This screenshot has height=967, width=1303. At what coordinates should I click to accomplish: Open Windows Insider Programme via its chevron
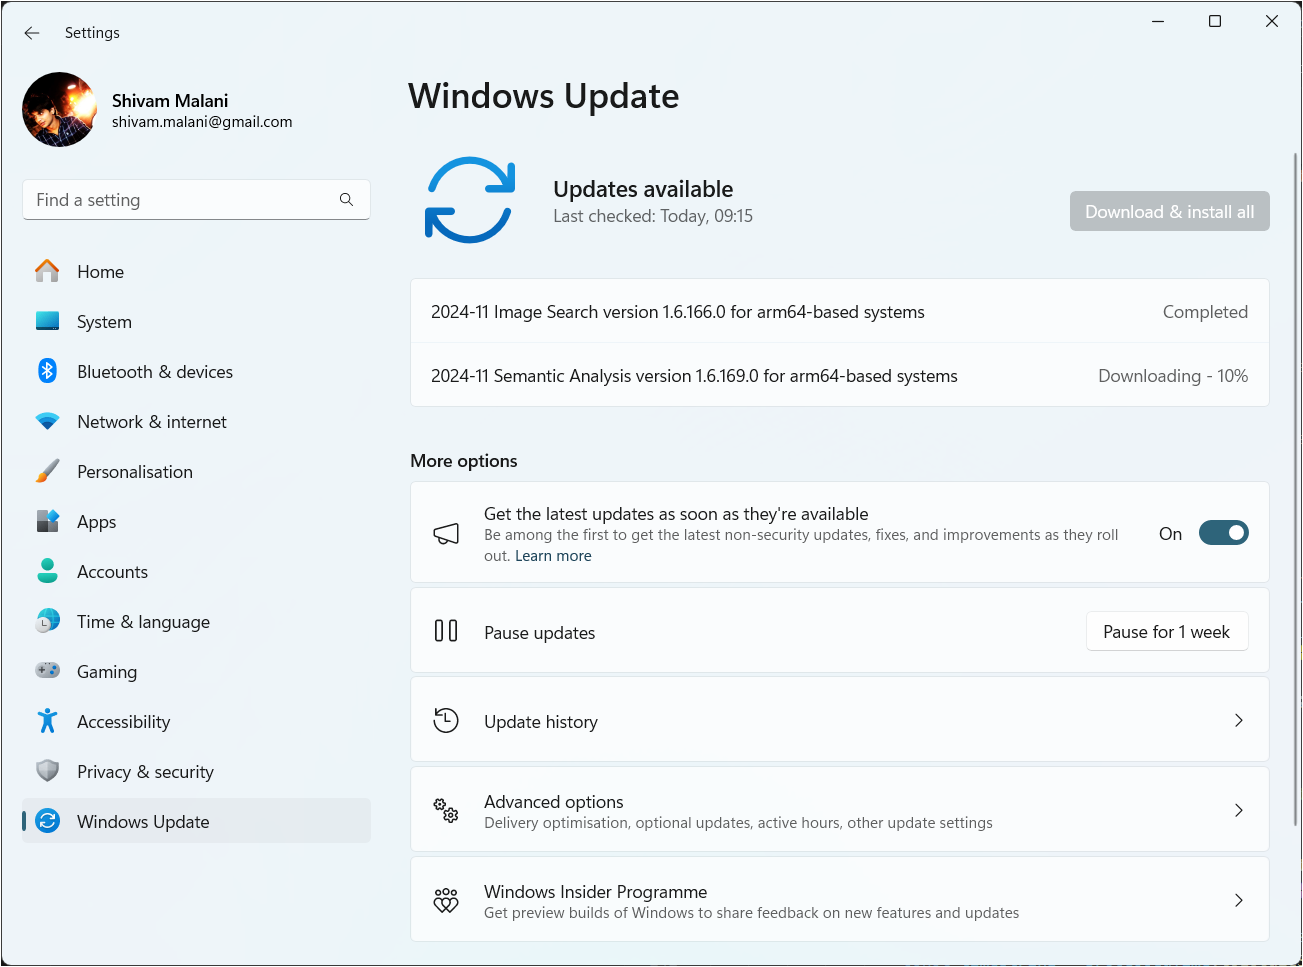tap(1239, 900)
